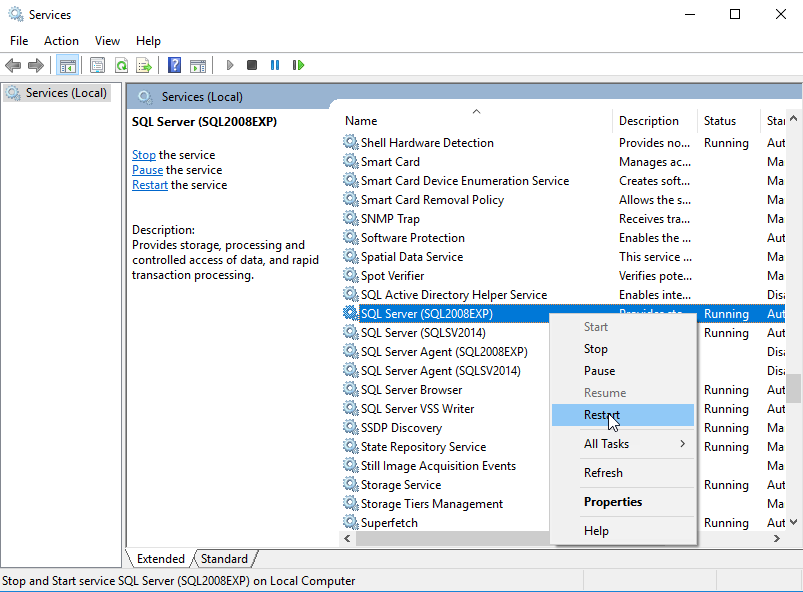Switch to the Extended tab
The width and height of the screenshot is (803, 592).
pyautogui.click(x=160, y=559)
